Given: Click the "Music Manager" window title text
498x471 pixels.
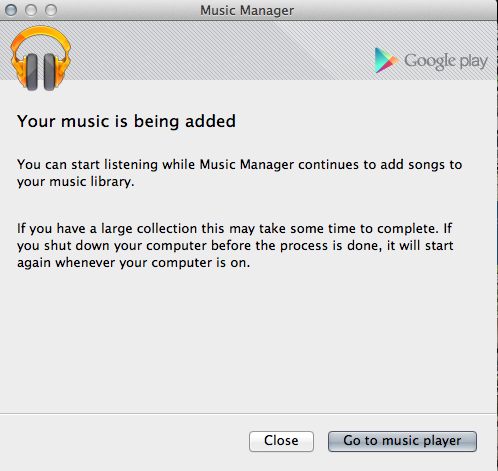Looking at the screenshot, I should pos(247,10).
